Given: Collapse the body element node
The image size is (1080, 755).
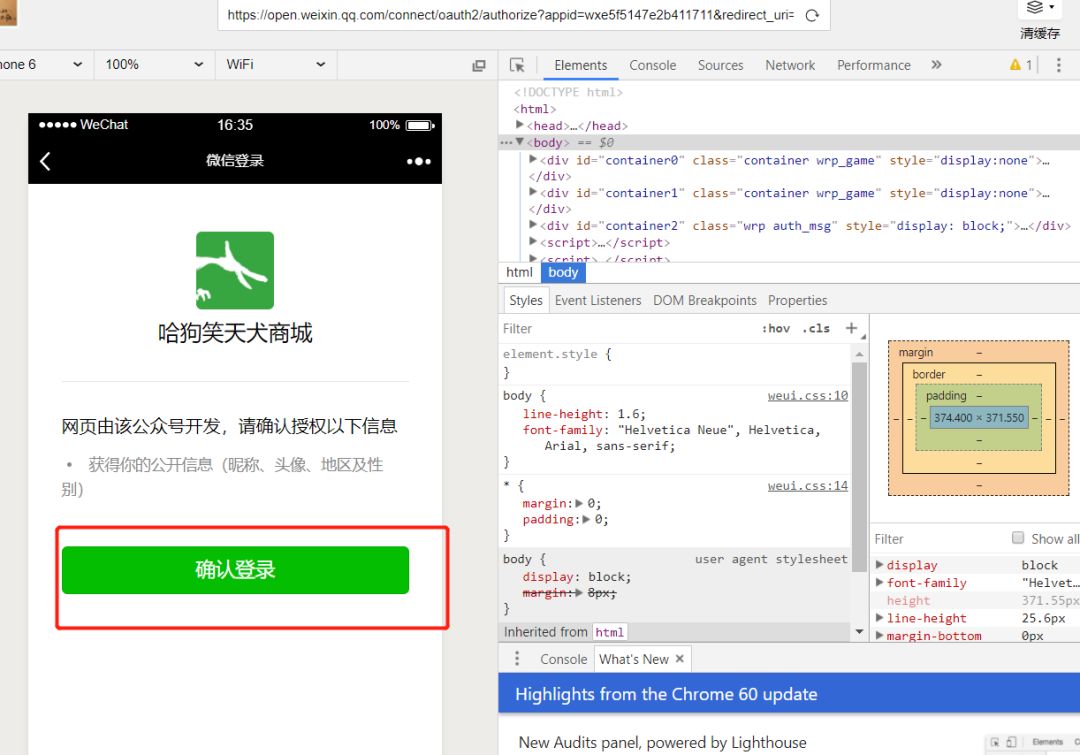Looking at the screenshot, I should tap(520, 142).
